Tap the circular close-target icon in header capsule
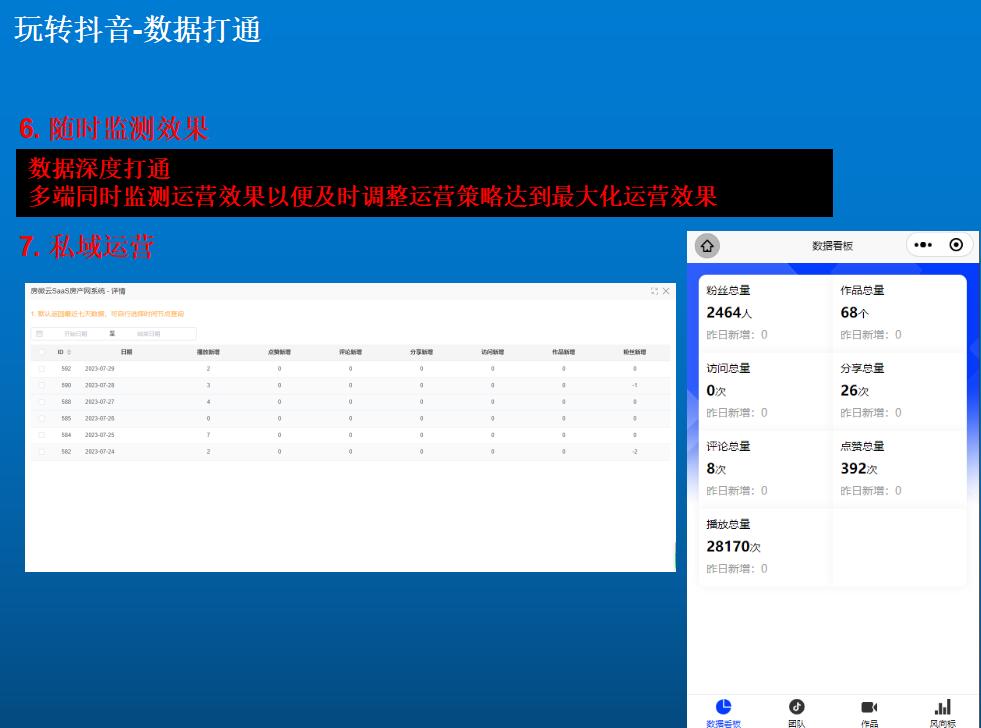 [x=956, y=245]
